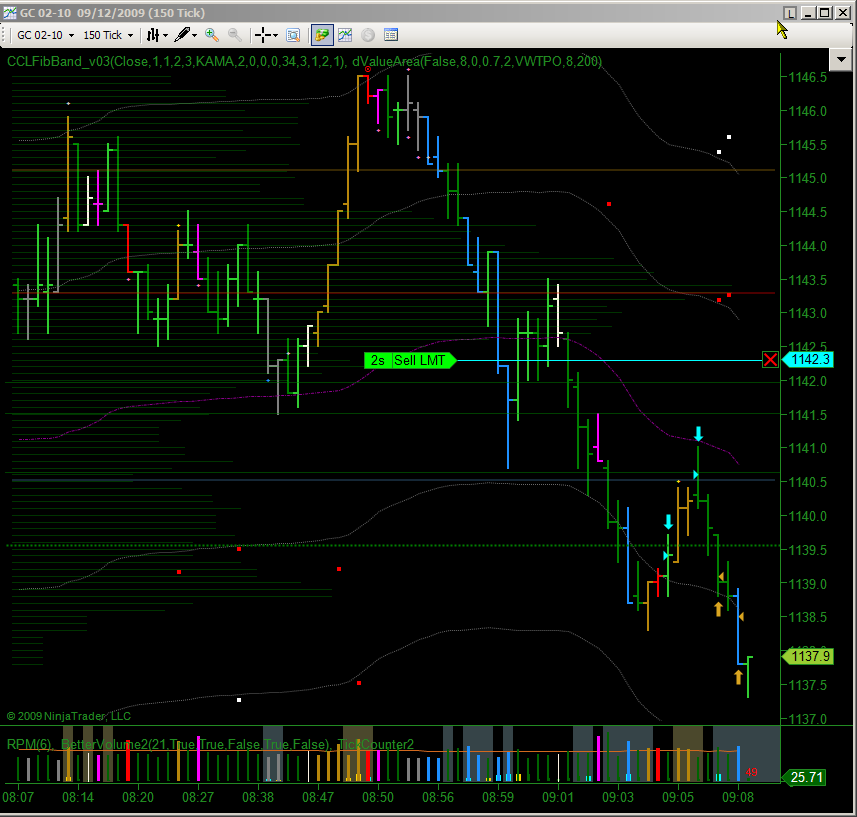Open the GC 02-10 instrument selector
The width and height of the screenshot is (857, 817).
point(45,36)
